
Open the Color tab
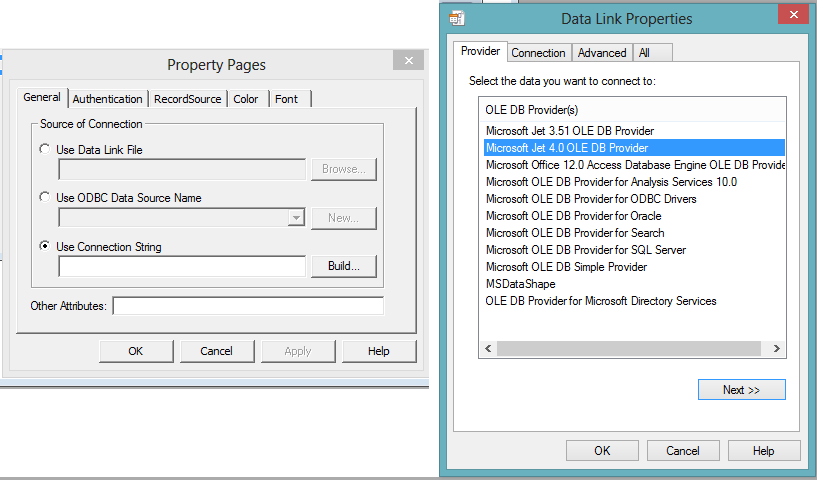246,99
